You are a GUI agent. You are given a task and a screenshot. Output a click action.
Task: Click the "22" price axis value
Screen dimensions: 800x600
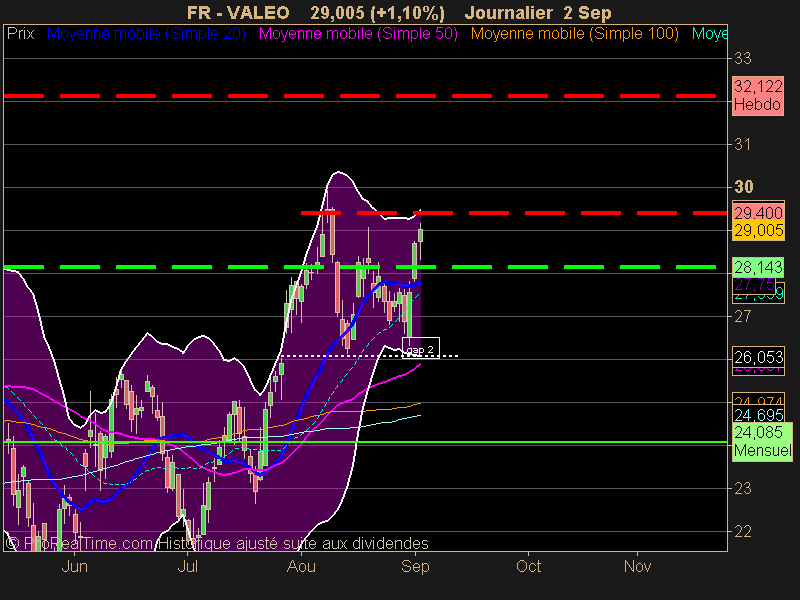pyautogui.click(x=743, y=532)
